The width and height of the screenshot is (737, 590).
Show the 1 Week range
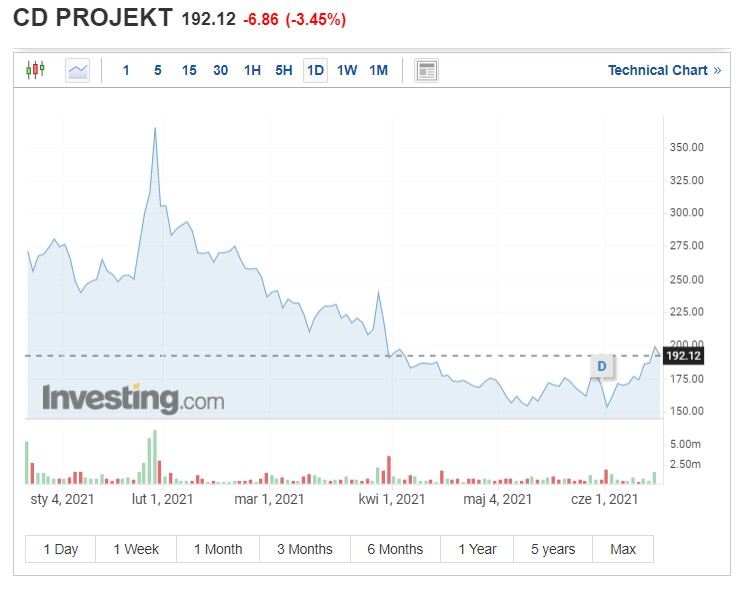pos(136,549)
